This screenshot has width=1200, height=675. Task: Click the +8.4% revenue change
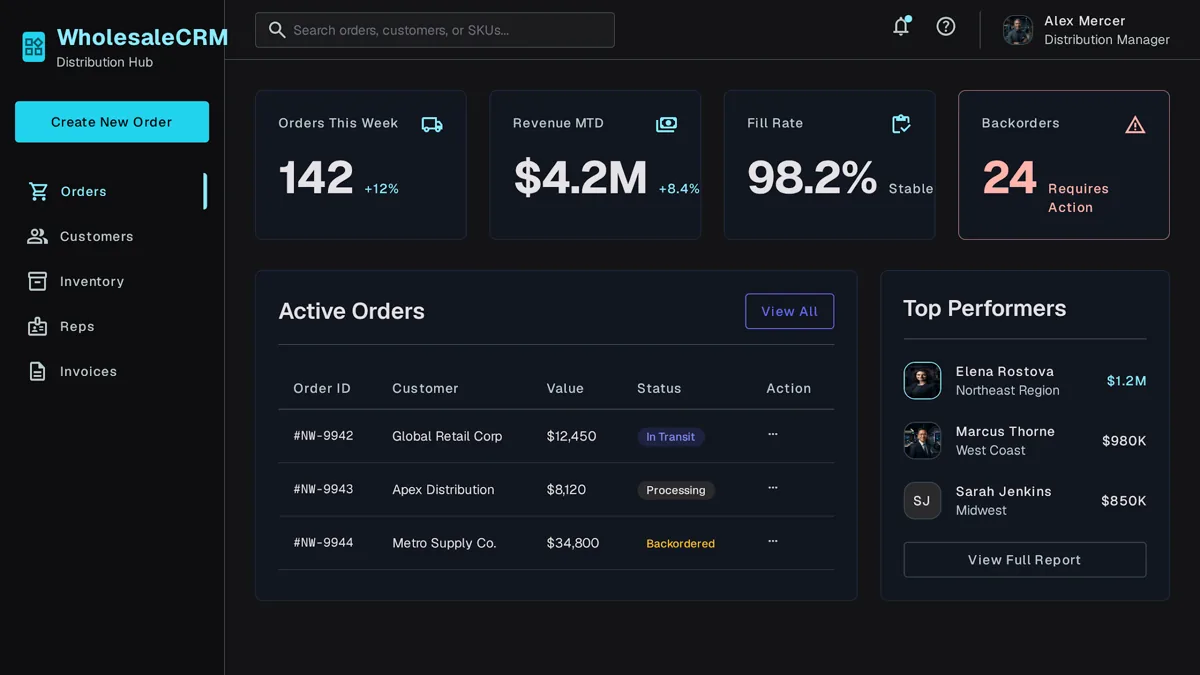pyautogui.click(x=679, y=189)
